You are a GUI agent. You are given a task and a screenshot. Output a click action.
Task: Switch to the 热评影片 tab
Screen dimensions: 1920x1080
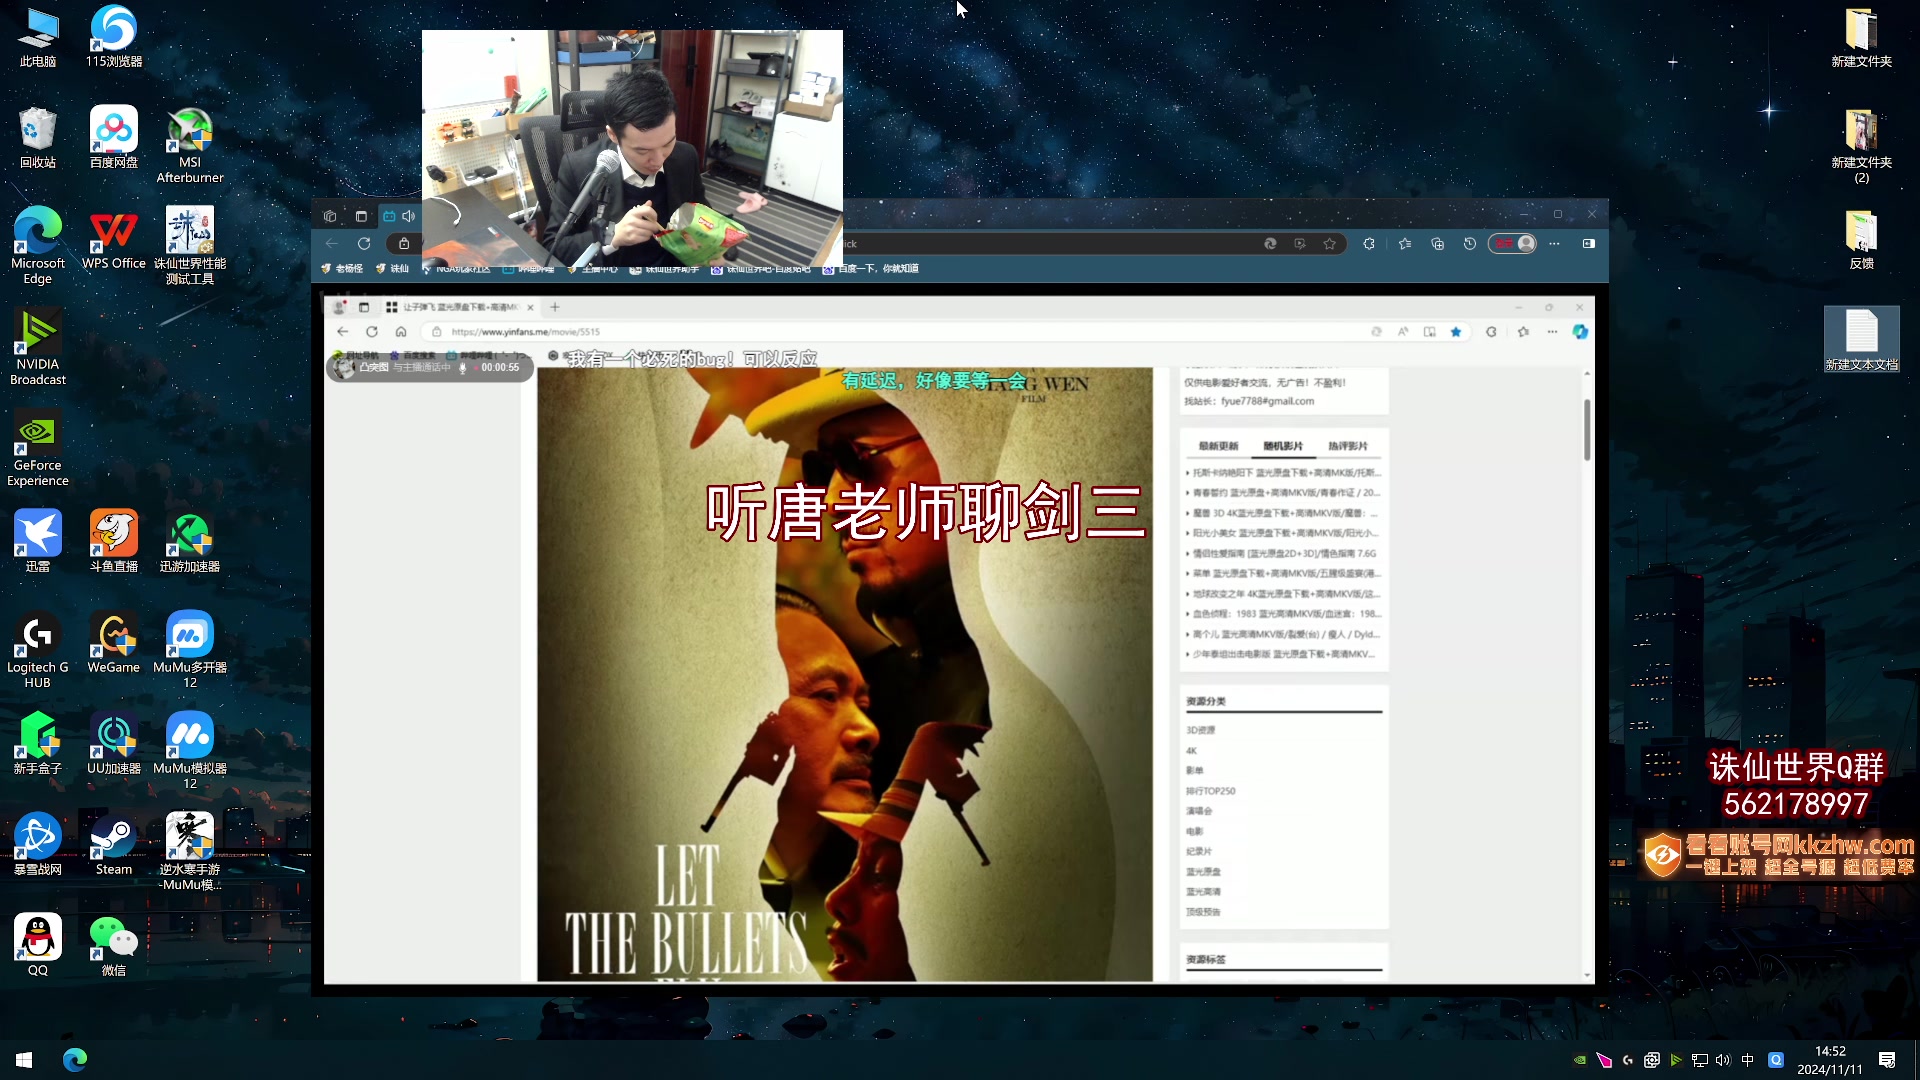click(x=1347, y=446)
